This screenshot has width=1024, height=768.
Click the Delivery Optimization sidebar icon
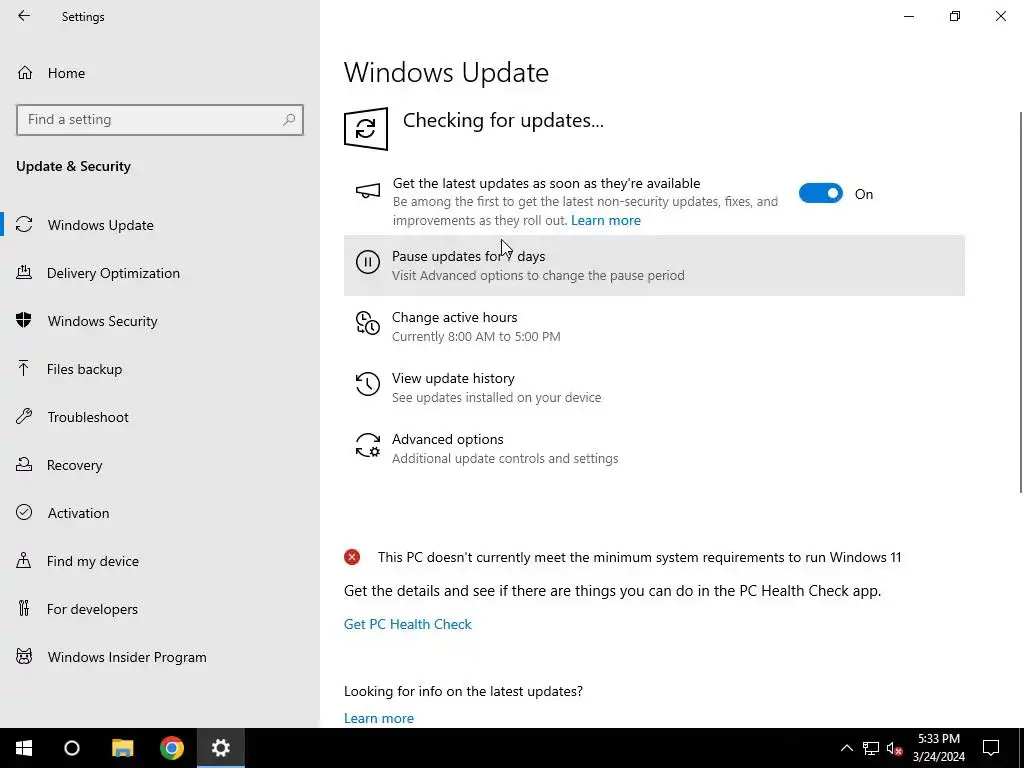point(24,272)
